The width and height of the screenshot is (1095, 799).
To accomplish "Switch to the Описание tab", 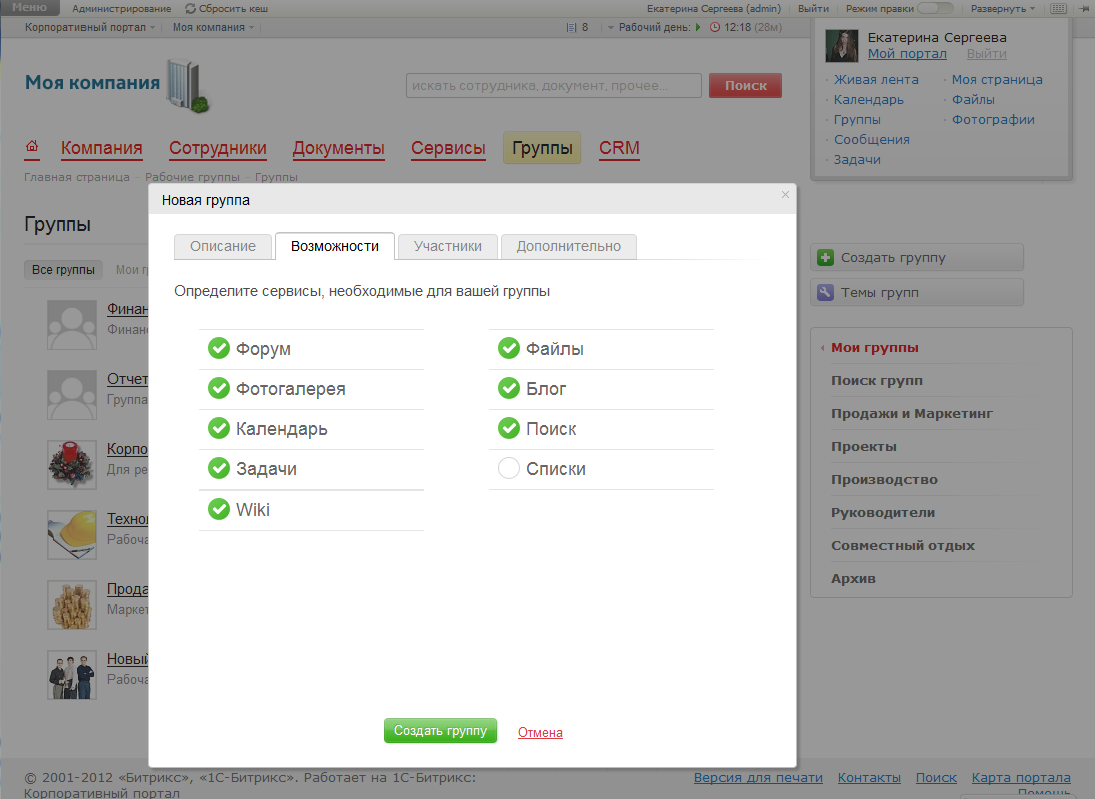I will tap(223, 246).
